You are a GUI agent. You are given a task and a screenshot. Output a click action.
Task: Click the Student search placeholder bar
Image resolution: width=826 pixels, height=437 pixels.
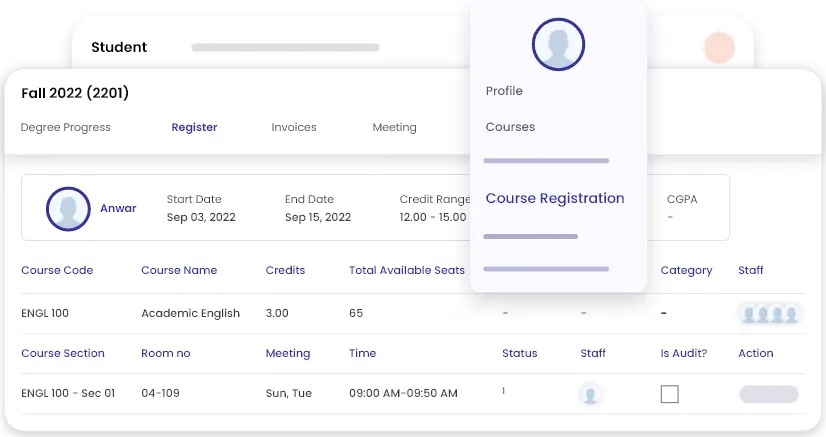tap(286, 47)
